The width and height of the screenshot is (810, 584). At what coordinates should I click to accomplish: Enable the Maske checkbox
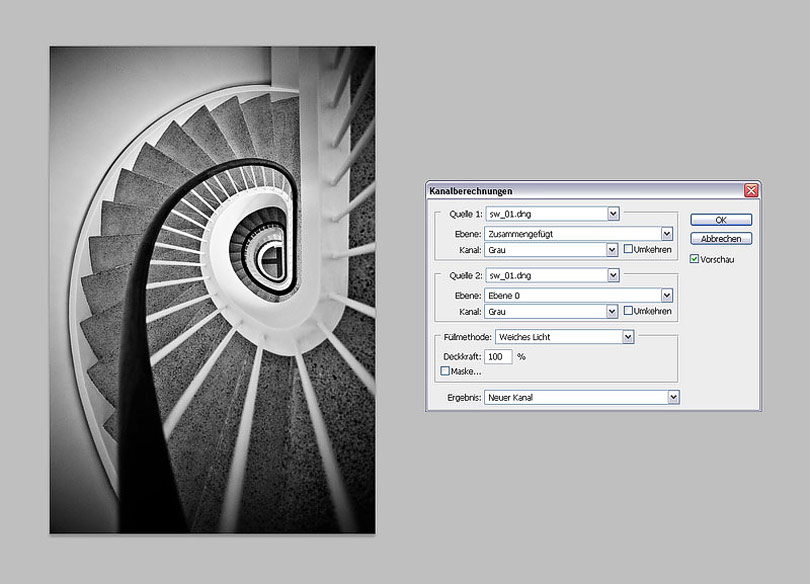coord(445,371)
